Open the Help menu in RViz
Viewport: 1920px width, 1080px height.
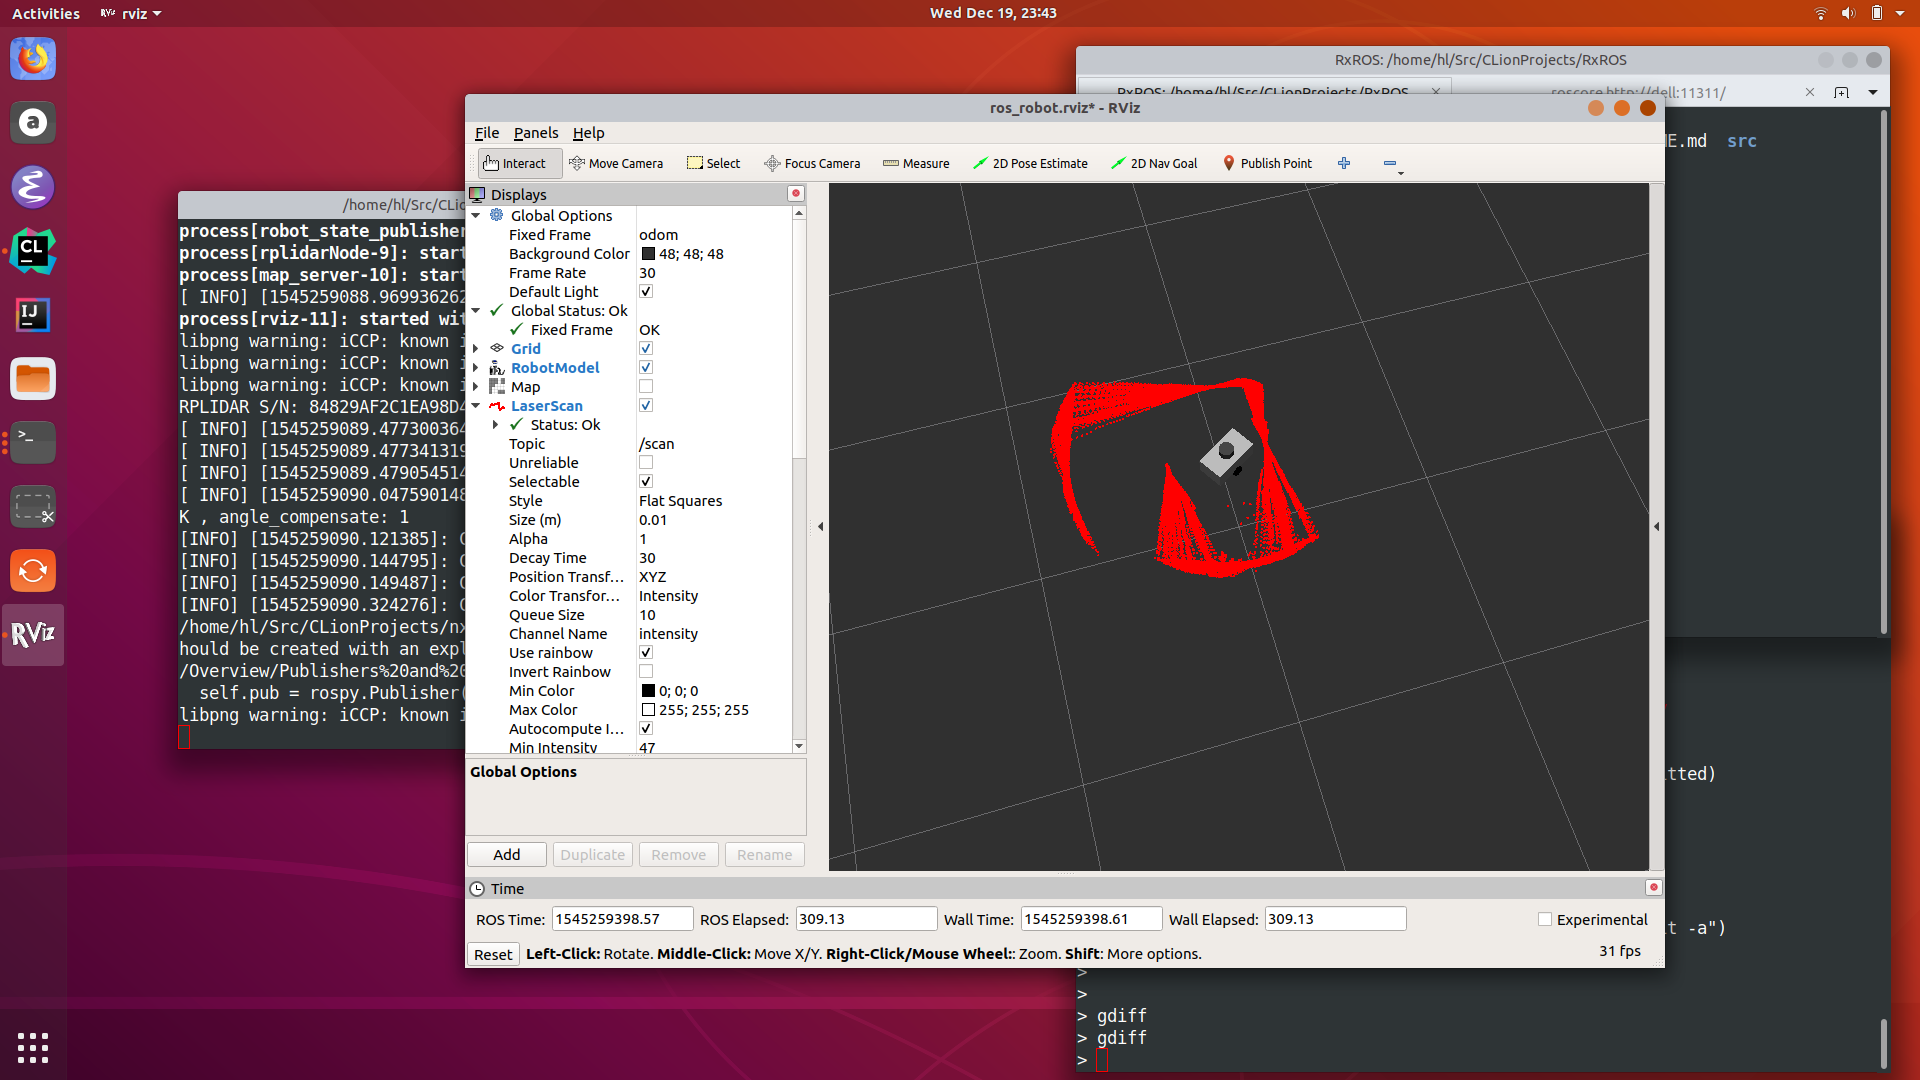588,133
